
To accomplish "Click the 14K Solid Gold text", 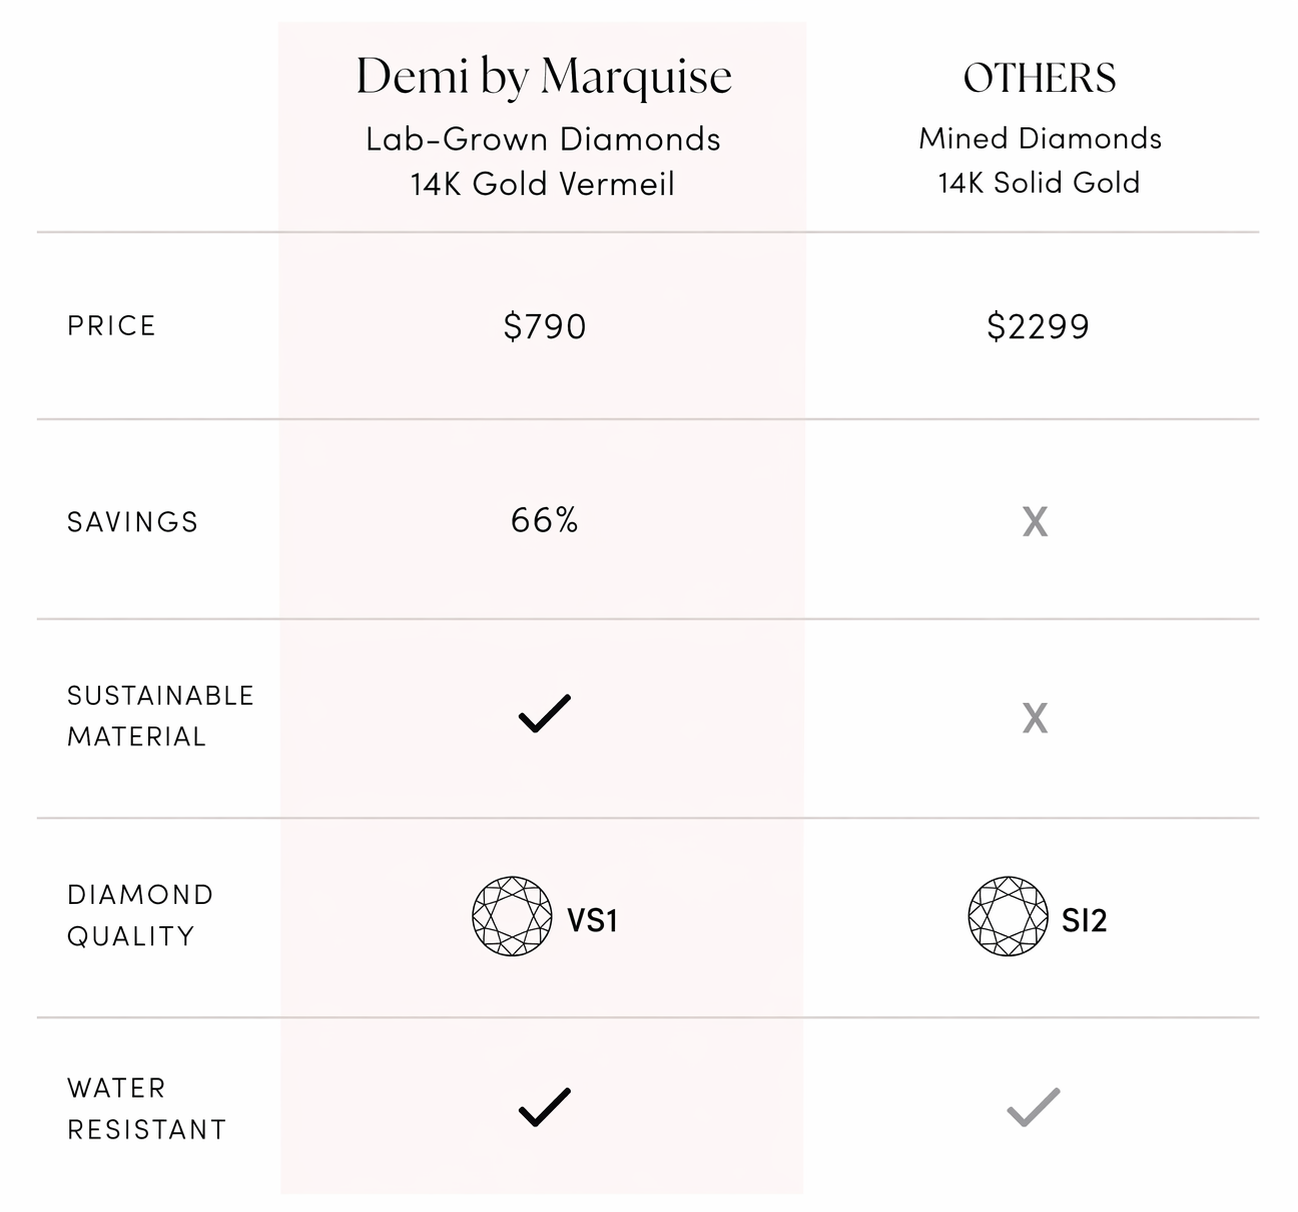I will (1039, 183).
